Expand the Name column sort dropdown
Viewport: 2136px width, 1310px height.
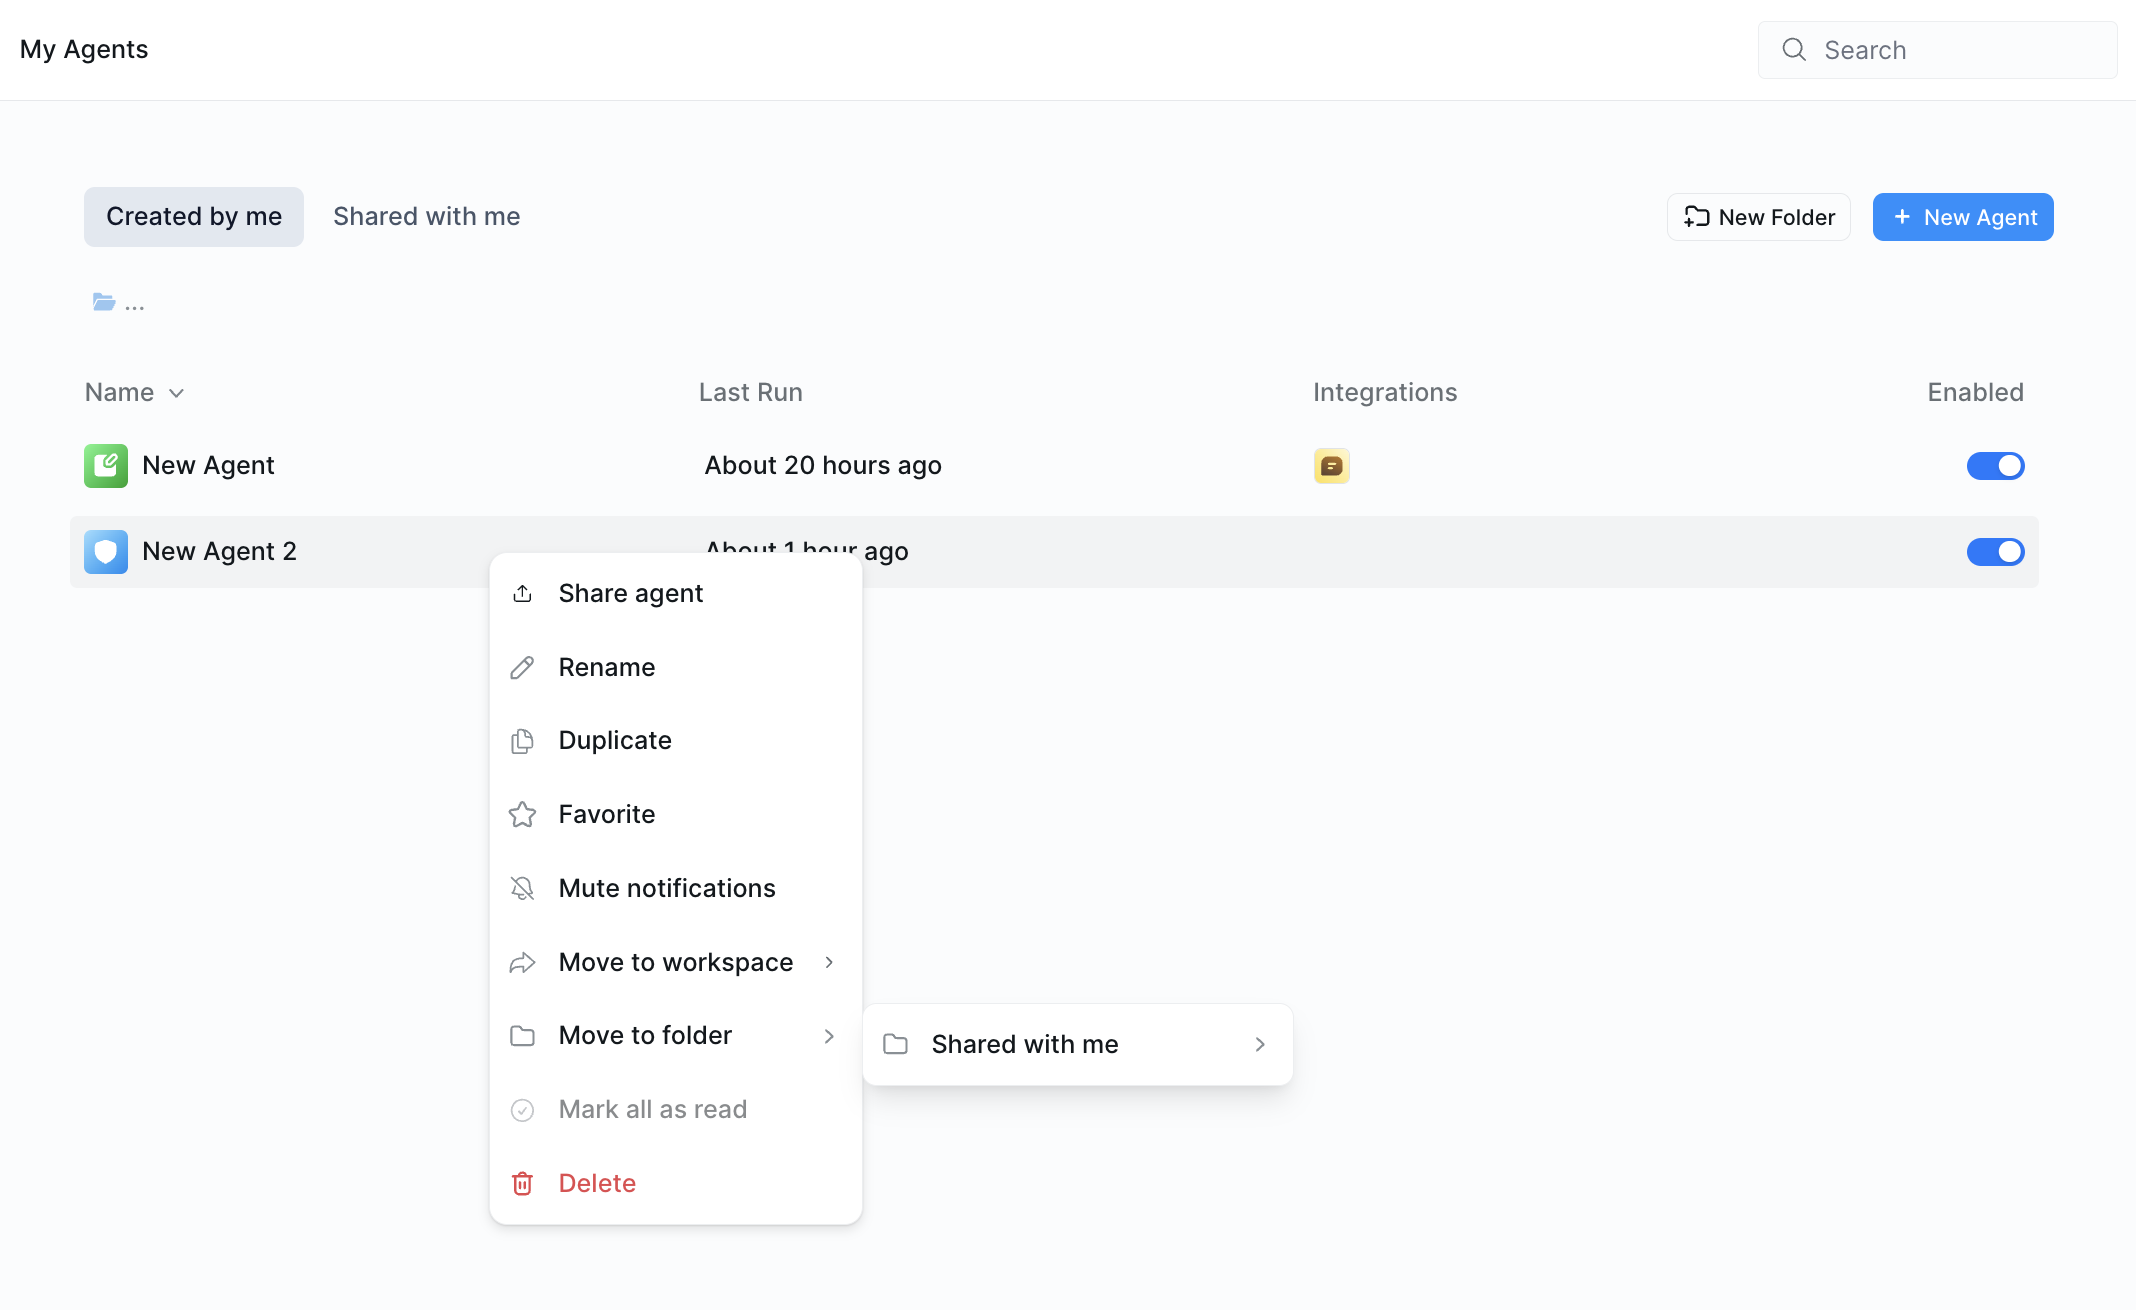[177, 392]
